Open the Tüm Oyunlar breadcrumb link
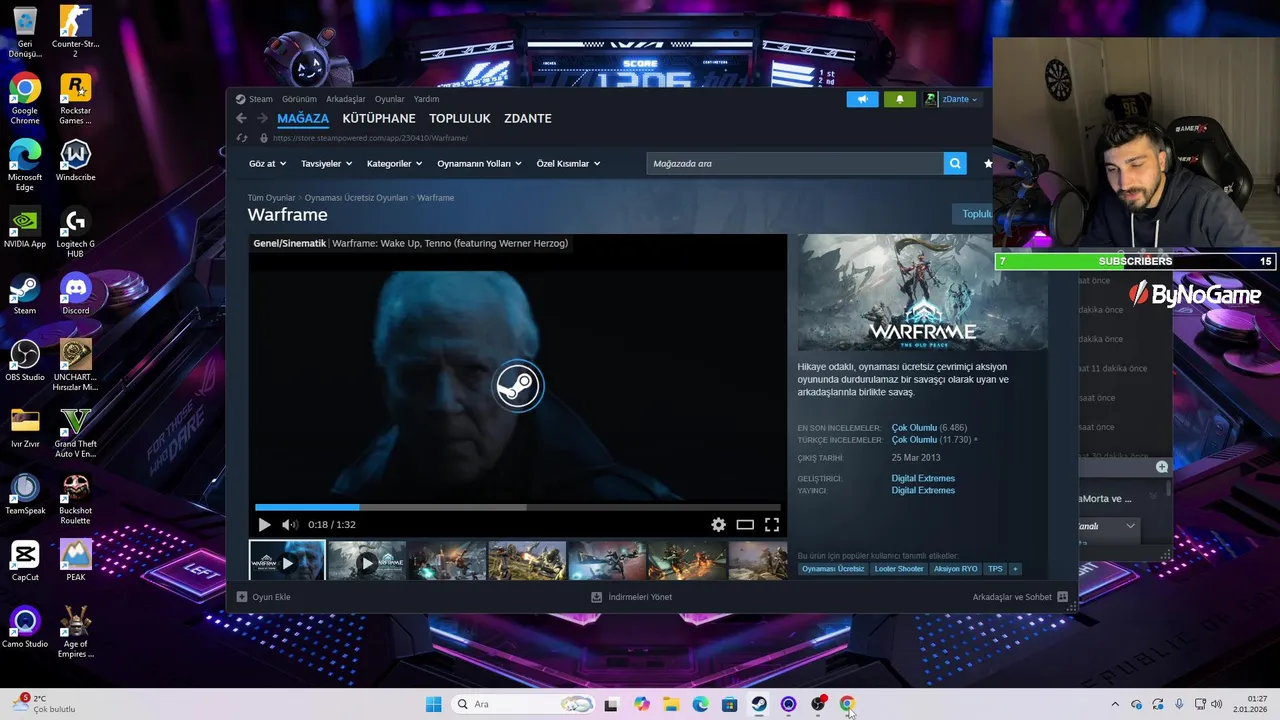Viewport: 1280px width, 720px height. click(x=271, y=198)
